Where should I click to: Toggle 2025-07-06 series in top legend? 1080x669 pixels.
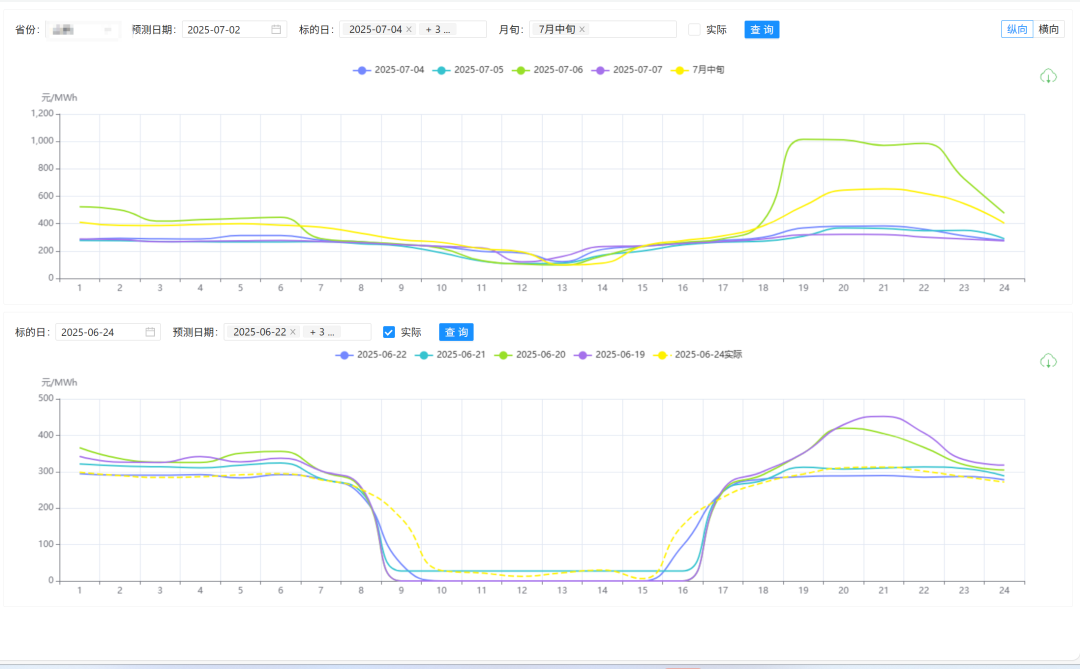coord(547,70)
